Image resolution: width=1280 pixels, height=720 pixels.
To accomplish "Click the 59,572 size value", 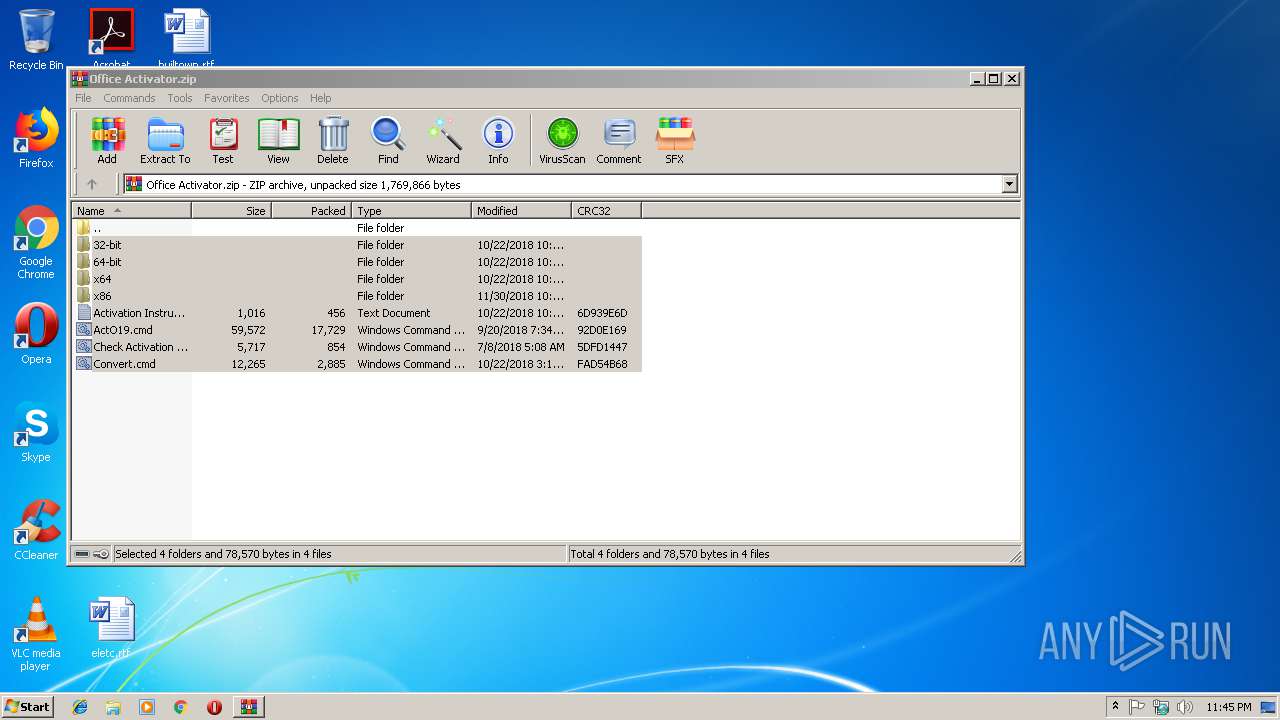I will pyautogui.click(x=248, y=330).
